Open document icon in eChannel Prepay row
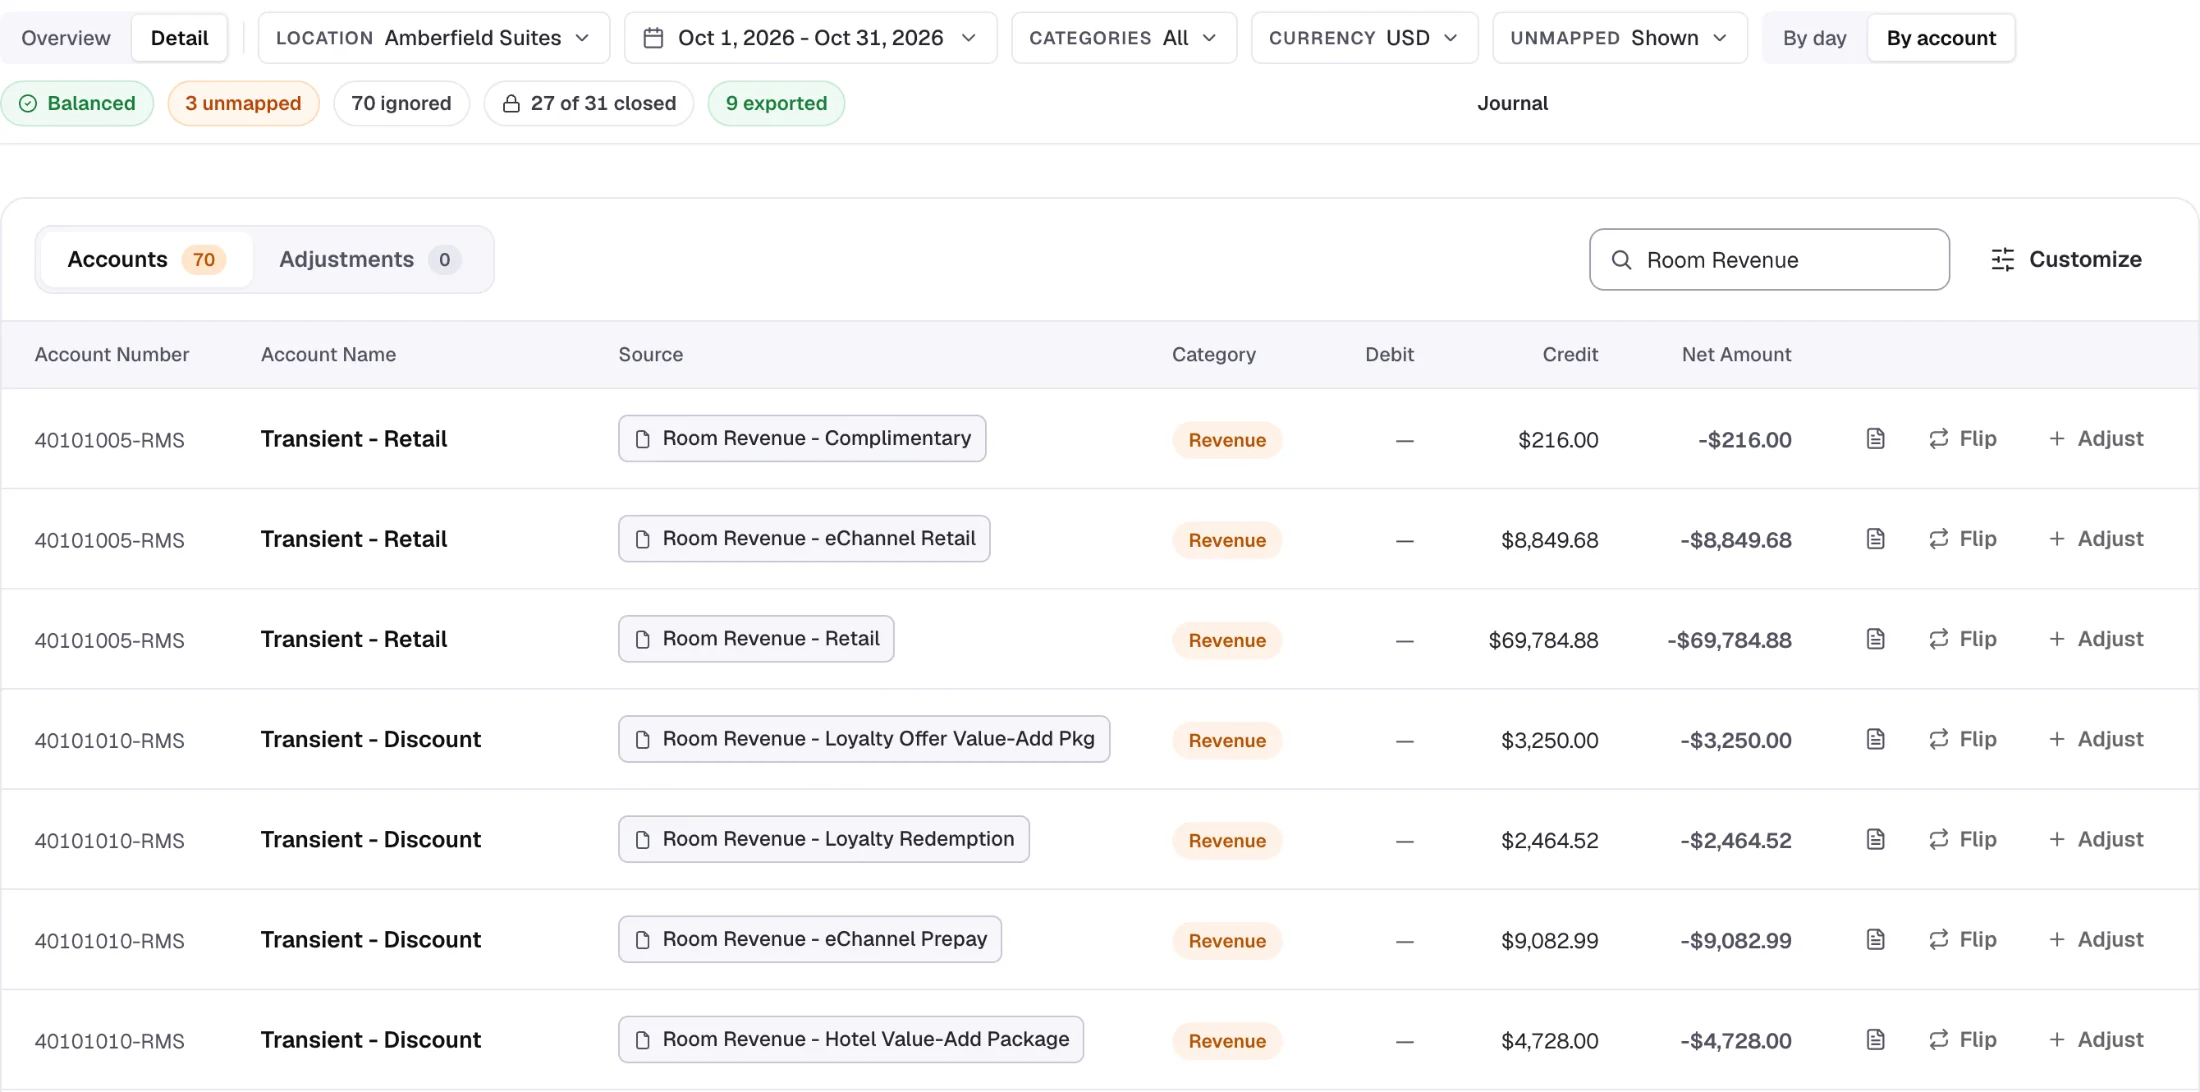Image resolution: width=2200 pixels, height=1092 pixels. click(1875, 939)
